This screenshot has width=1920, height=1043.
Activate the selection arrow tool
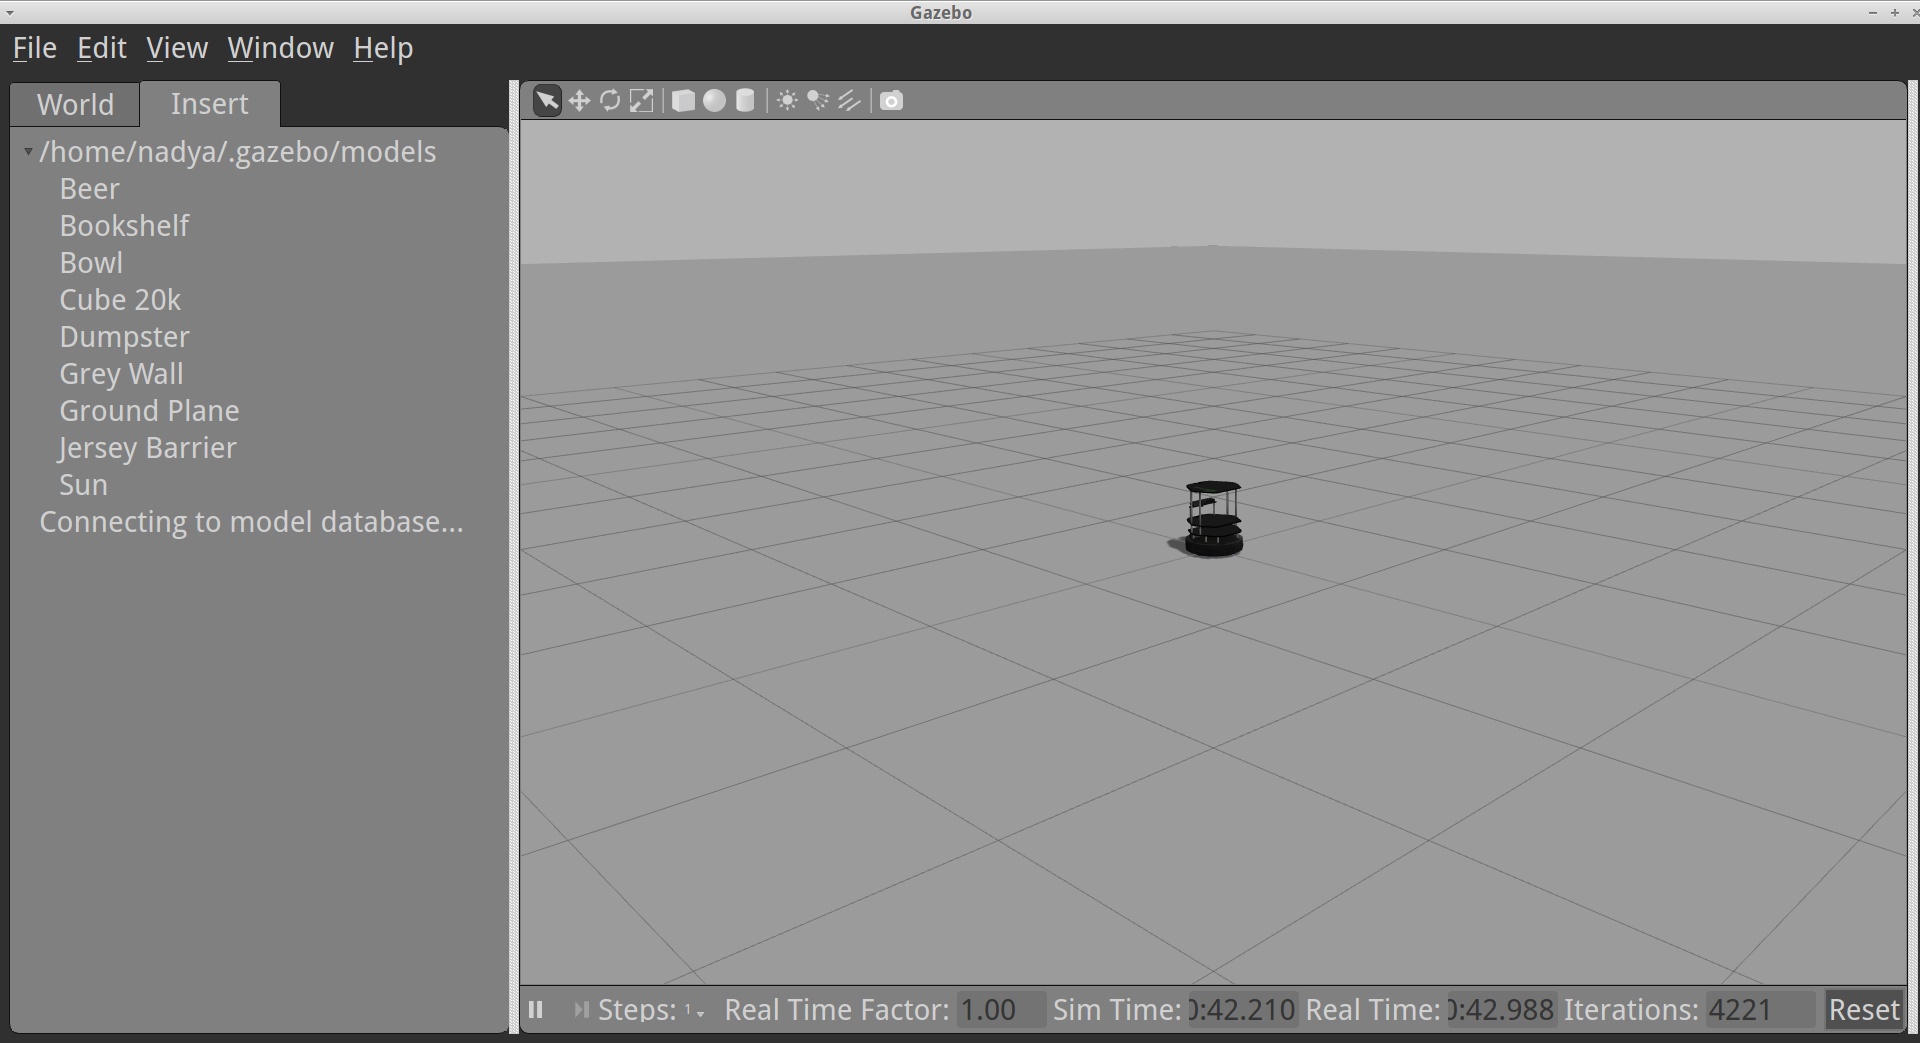click(x=547, y=101)
